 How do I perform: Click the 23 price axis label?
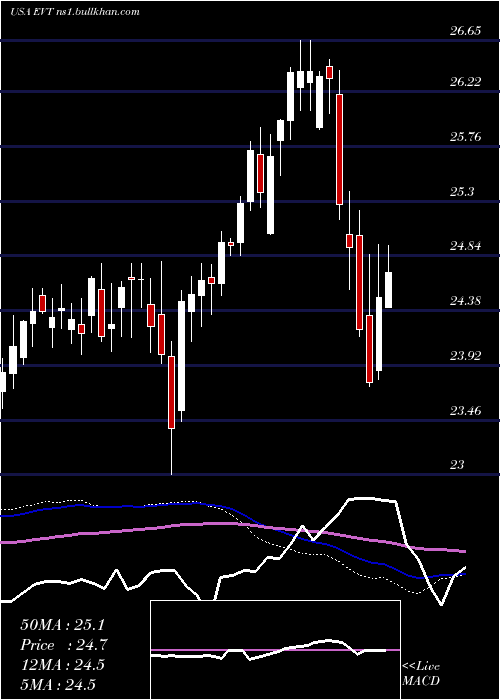457,465
